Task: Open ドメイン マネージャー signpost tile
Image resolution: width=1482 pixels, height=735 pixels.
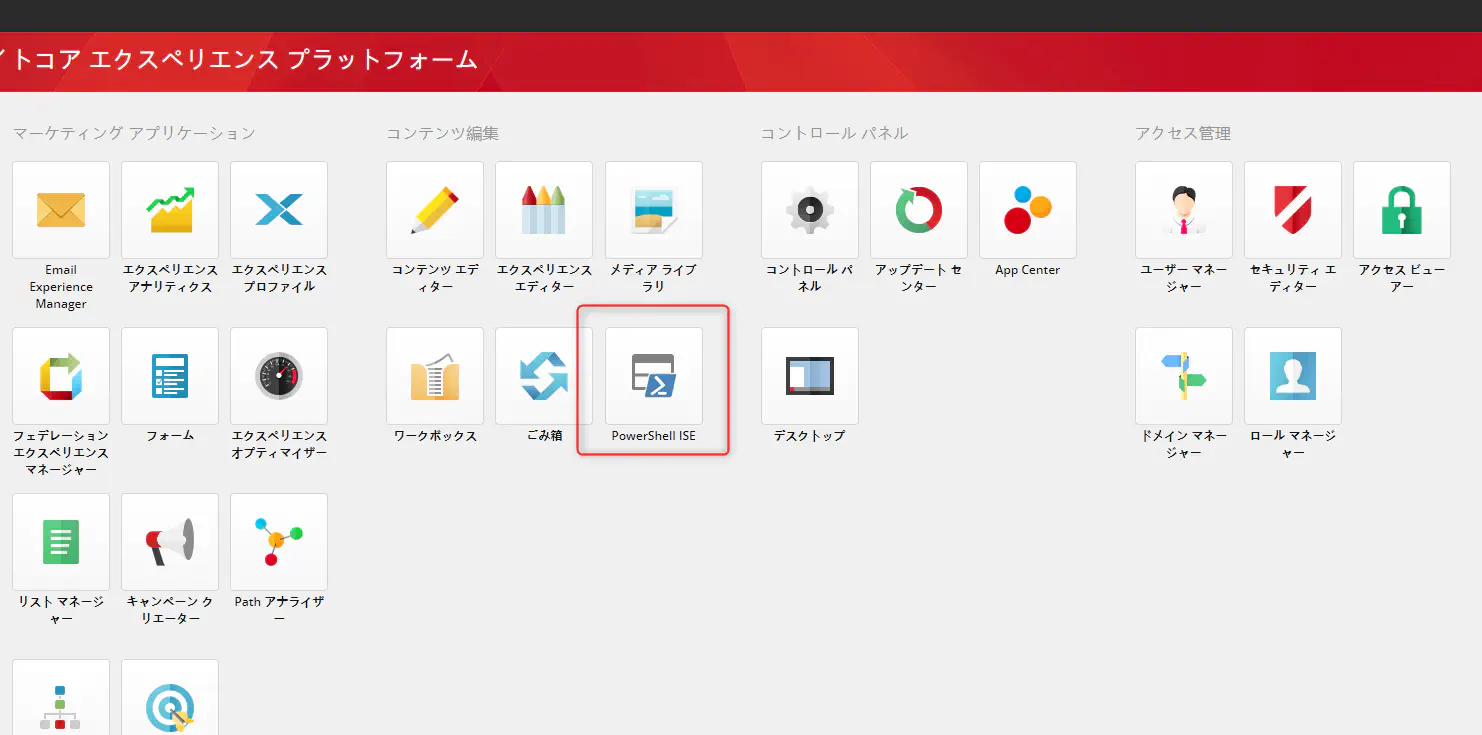Action: [1184, 376]
